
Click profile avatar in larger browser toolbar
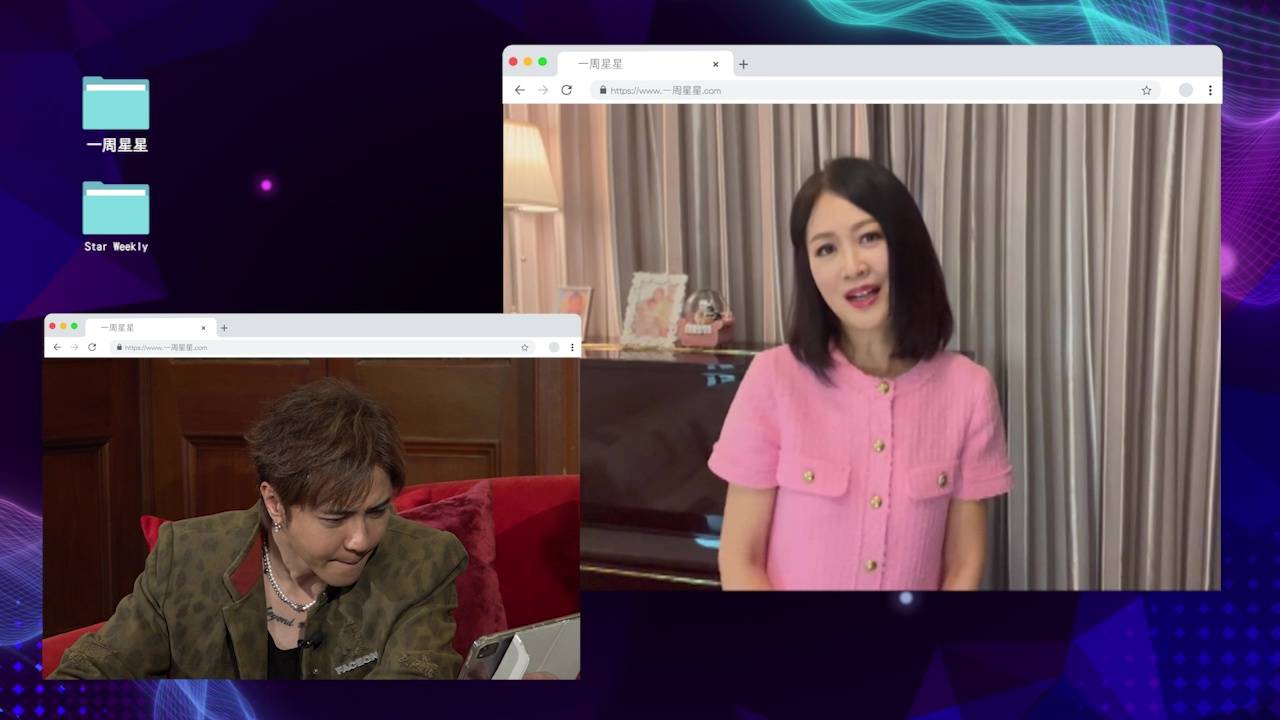(x=1185, y=90)
